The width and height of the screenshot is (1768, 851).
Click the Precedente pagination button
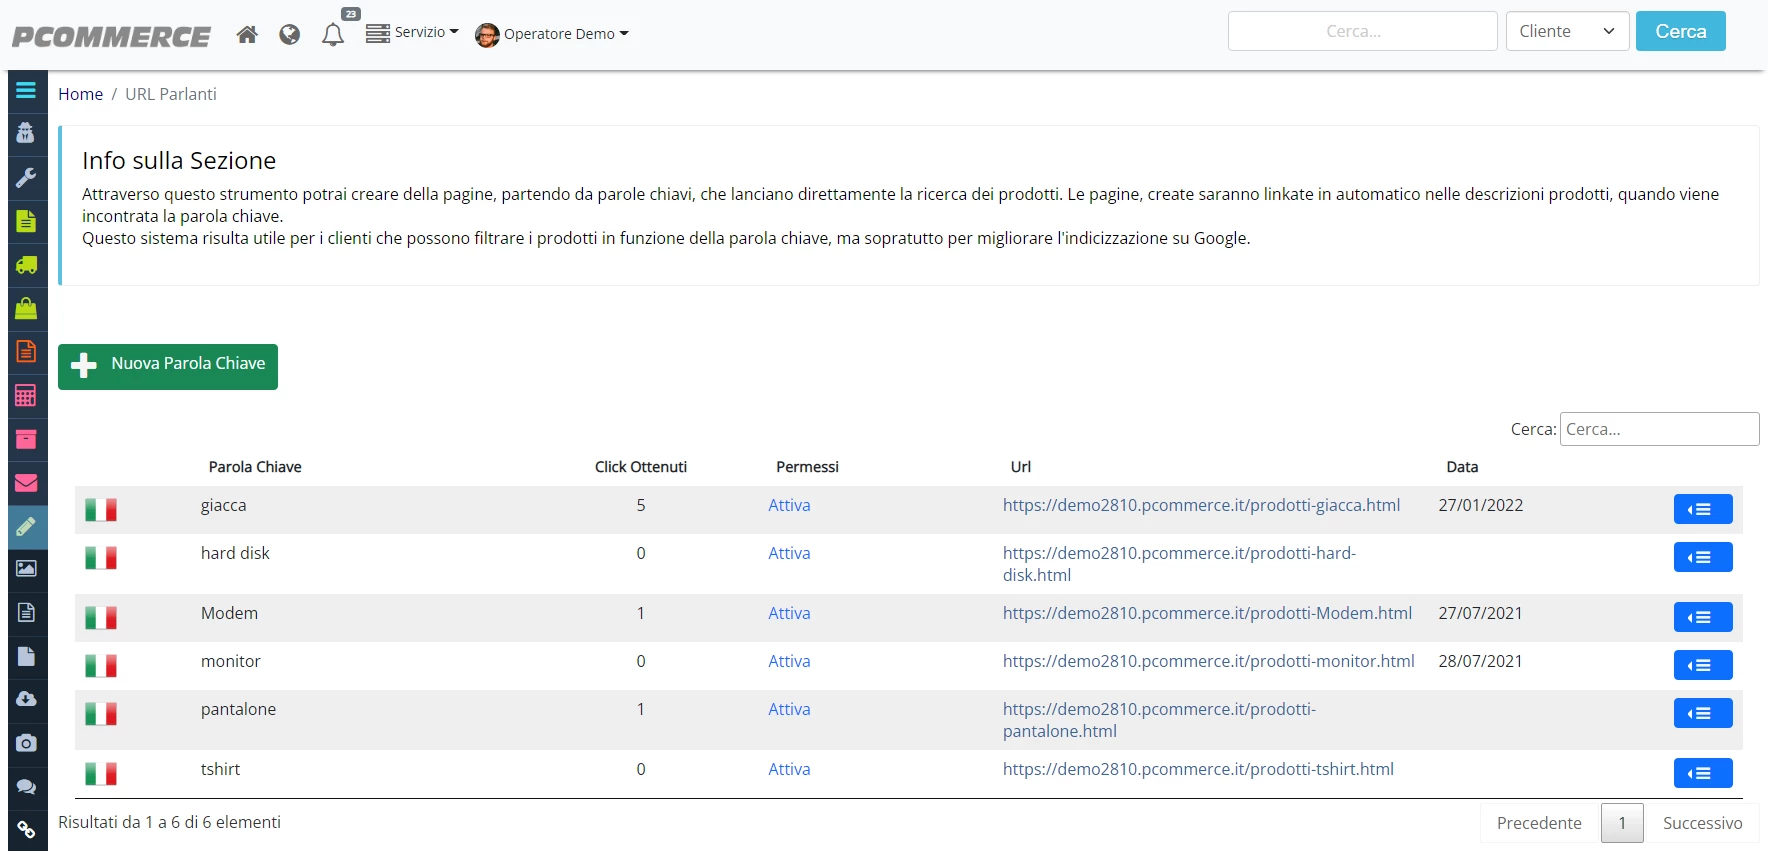1539,823
